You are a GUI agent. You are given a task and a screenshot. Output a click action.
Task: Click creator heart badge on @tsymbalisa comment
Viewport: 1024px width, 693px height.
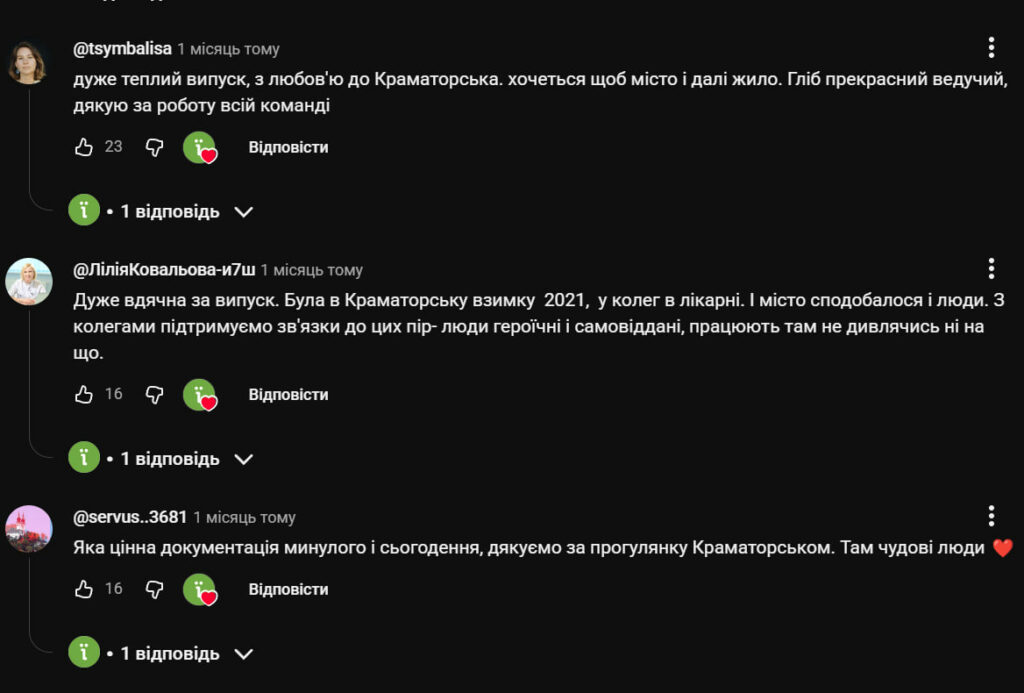(200, 148)
